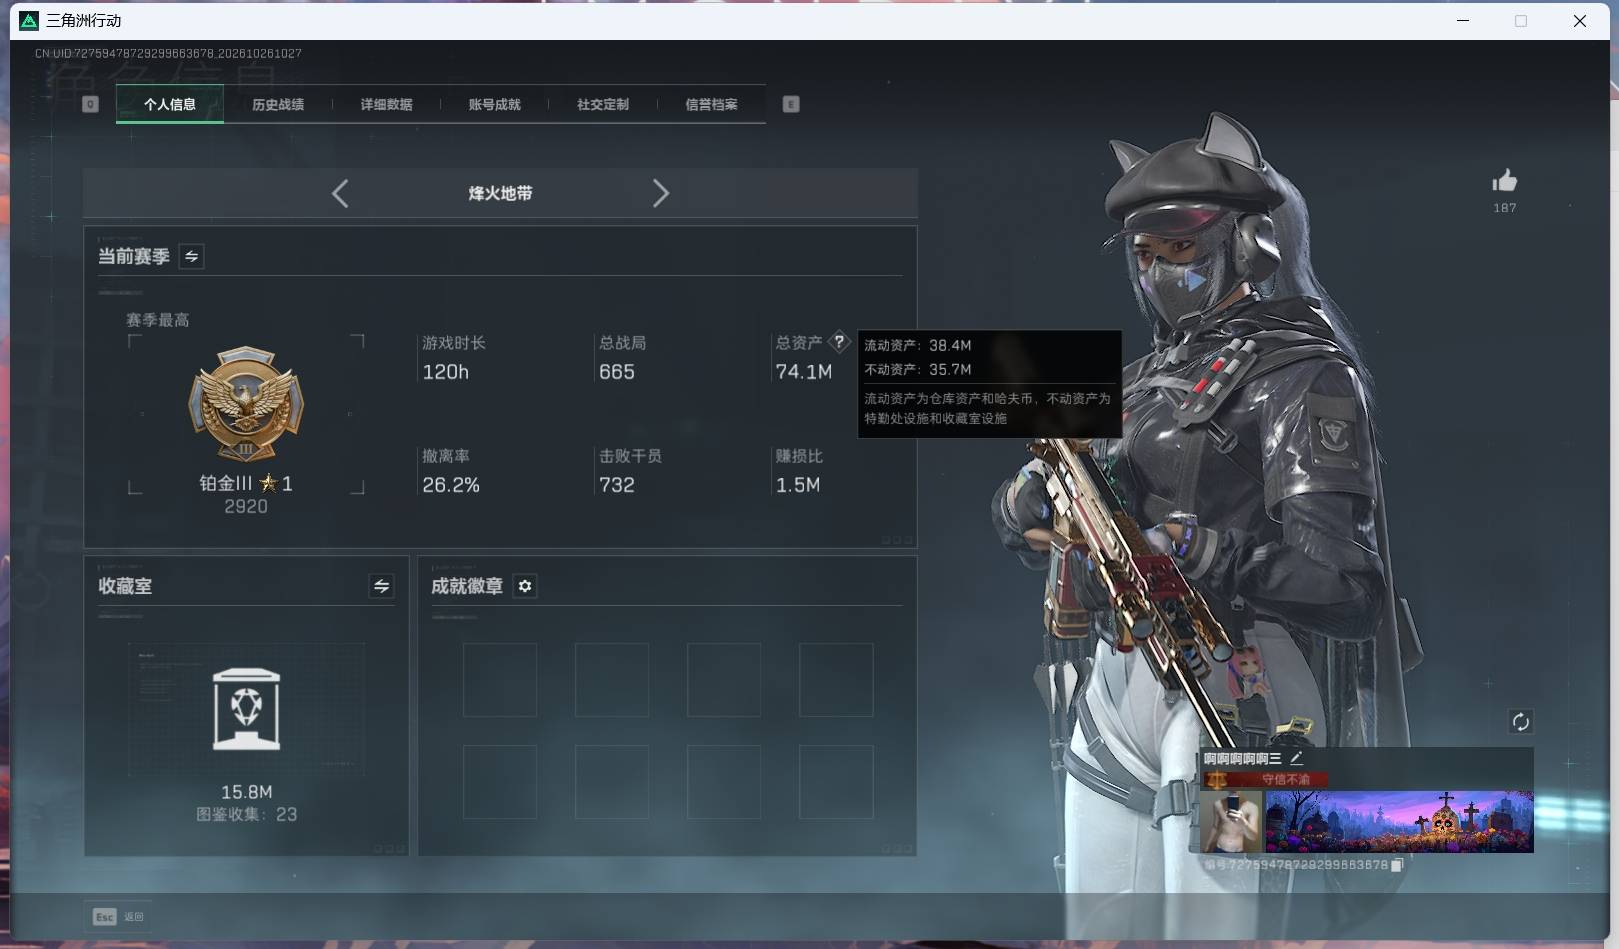Open the 详细数据 tab

[x=386, y=104]
